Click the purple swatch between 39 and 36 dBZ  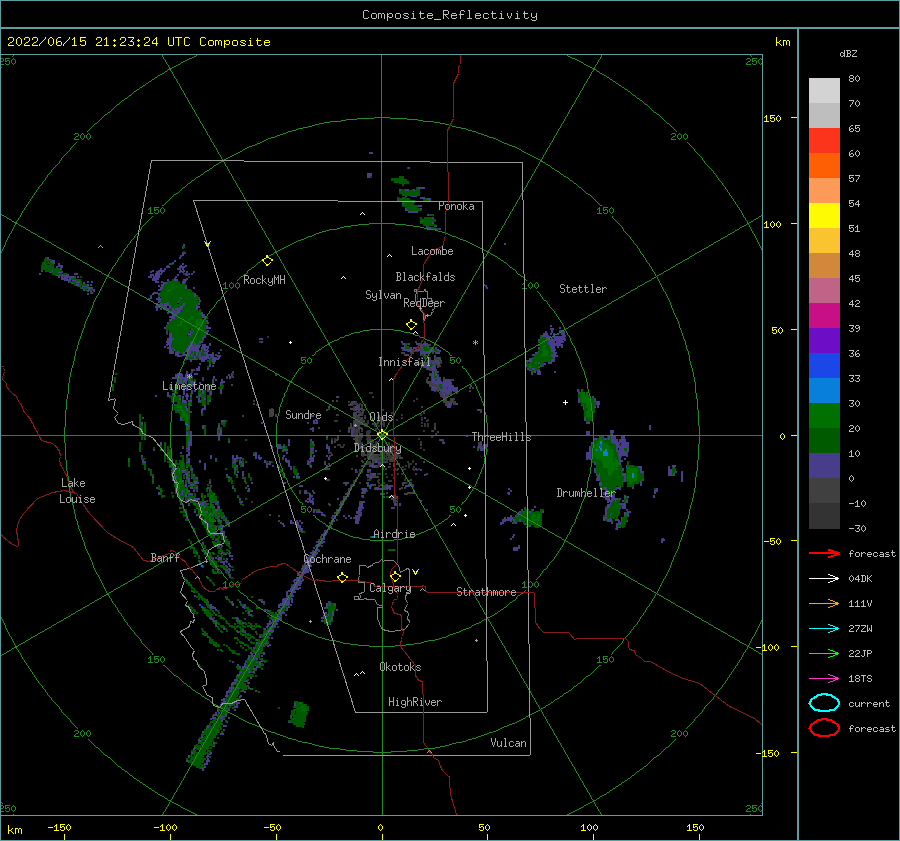(x=824, y=341)
